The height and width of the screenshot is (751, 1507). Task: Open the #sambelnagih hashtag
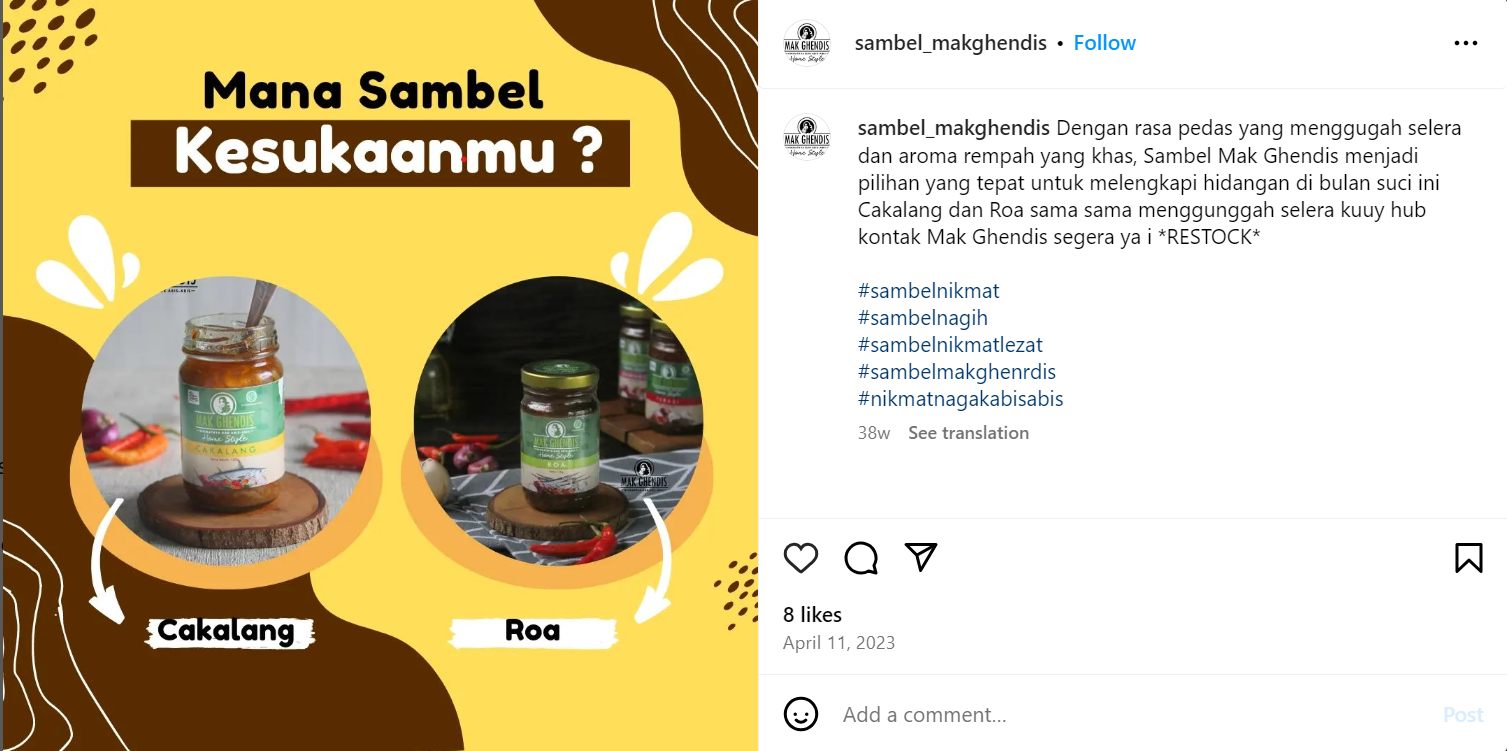click(923, 318)
